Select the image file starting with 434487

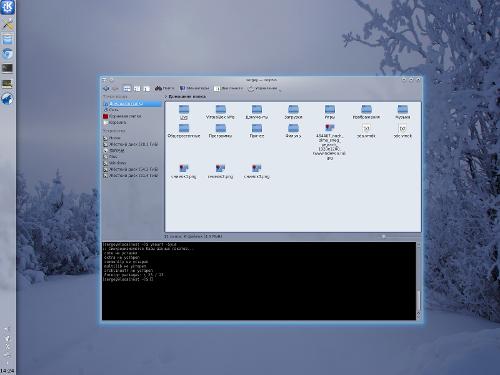pyautogui.click(x=330, y=142)
